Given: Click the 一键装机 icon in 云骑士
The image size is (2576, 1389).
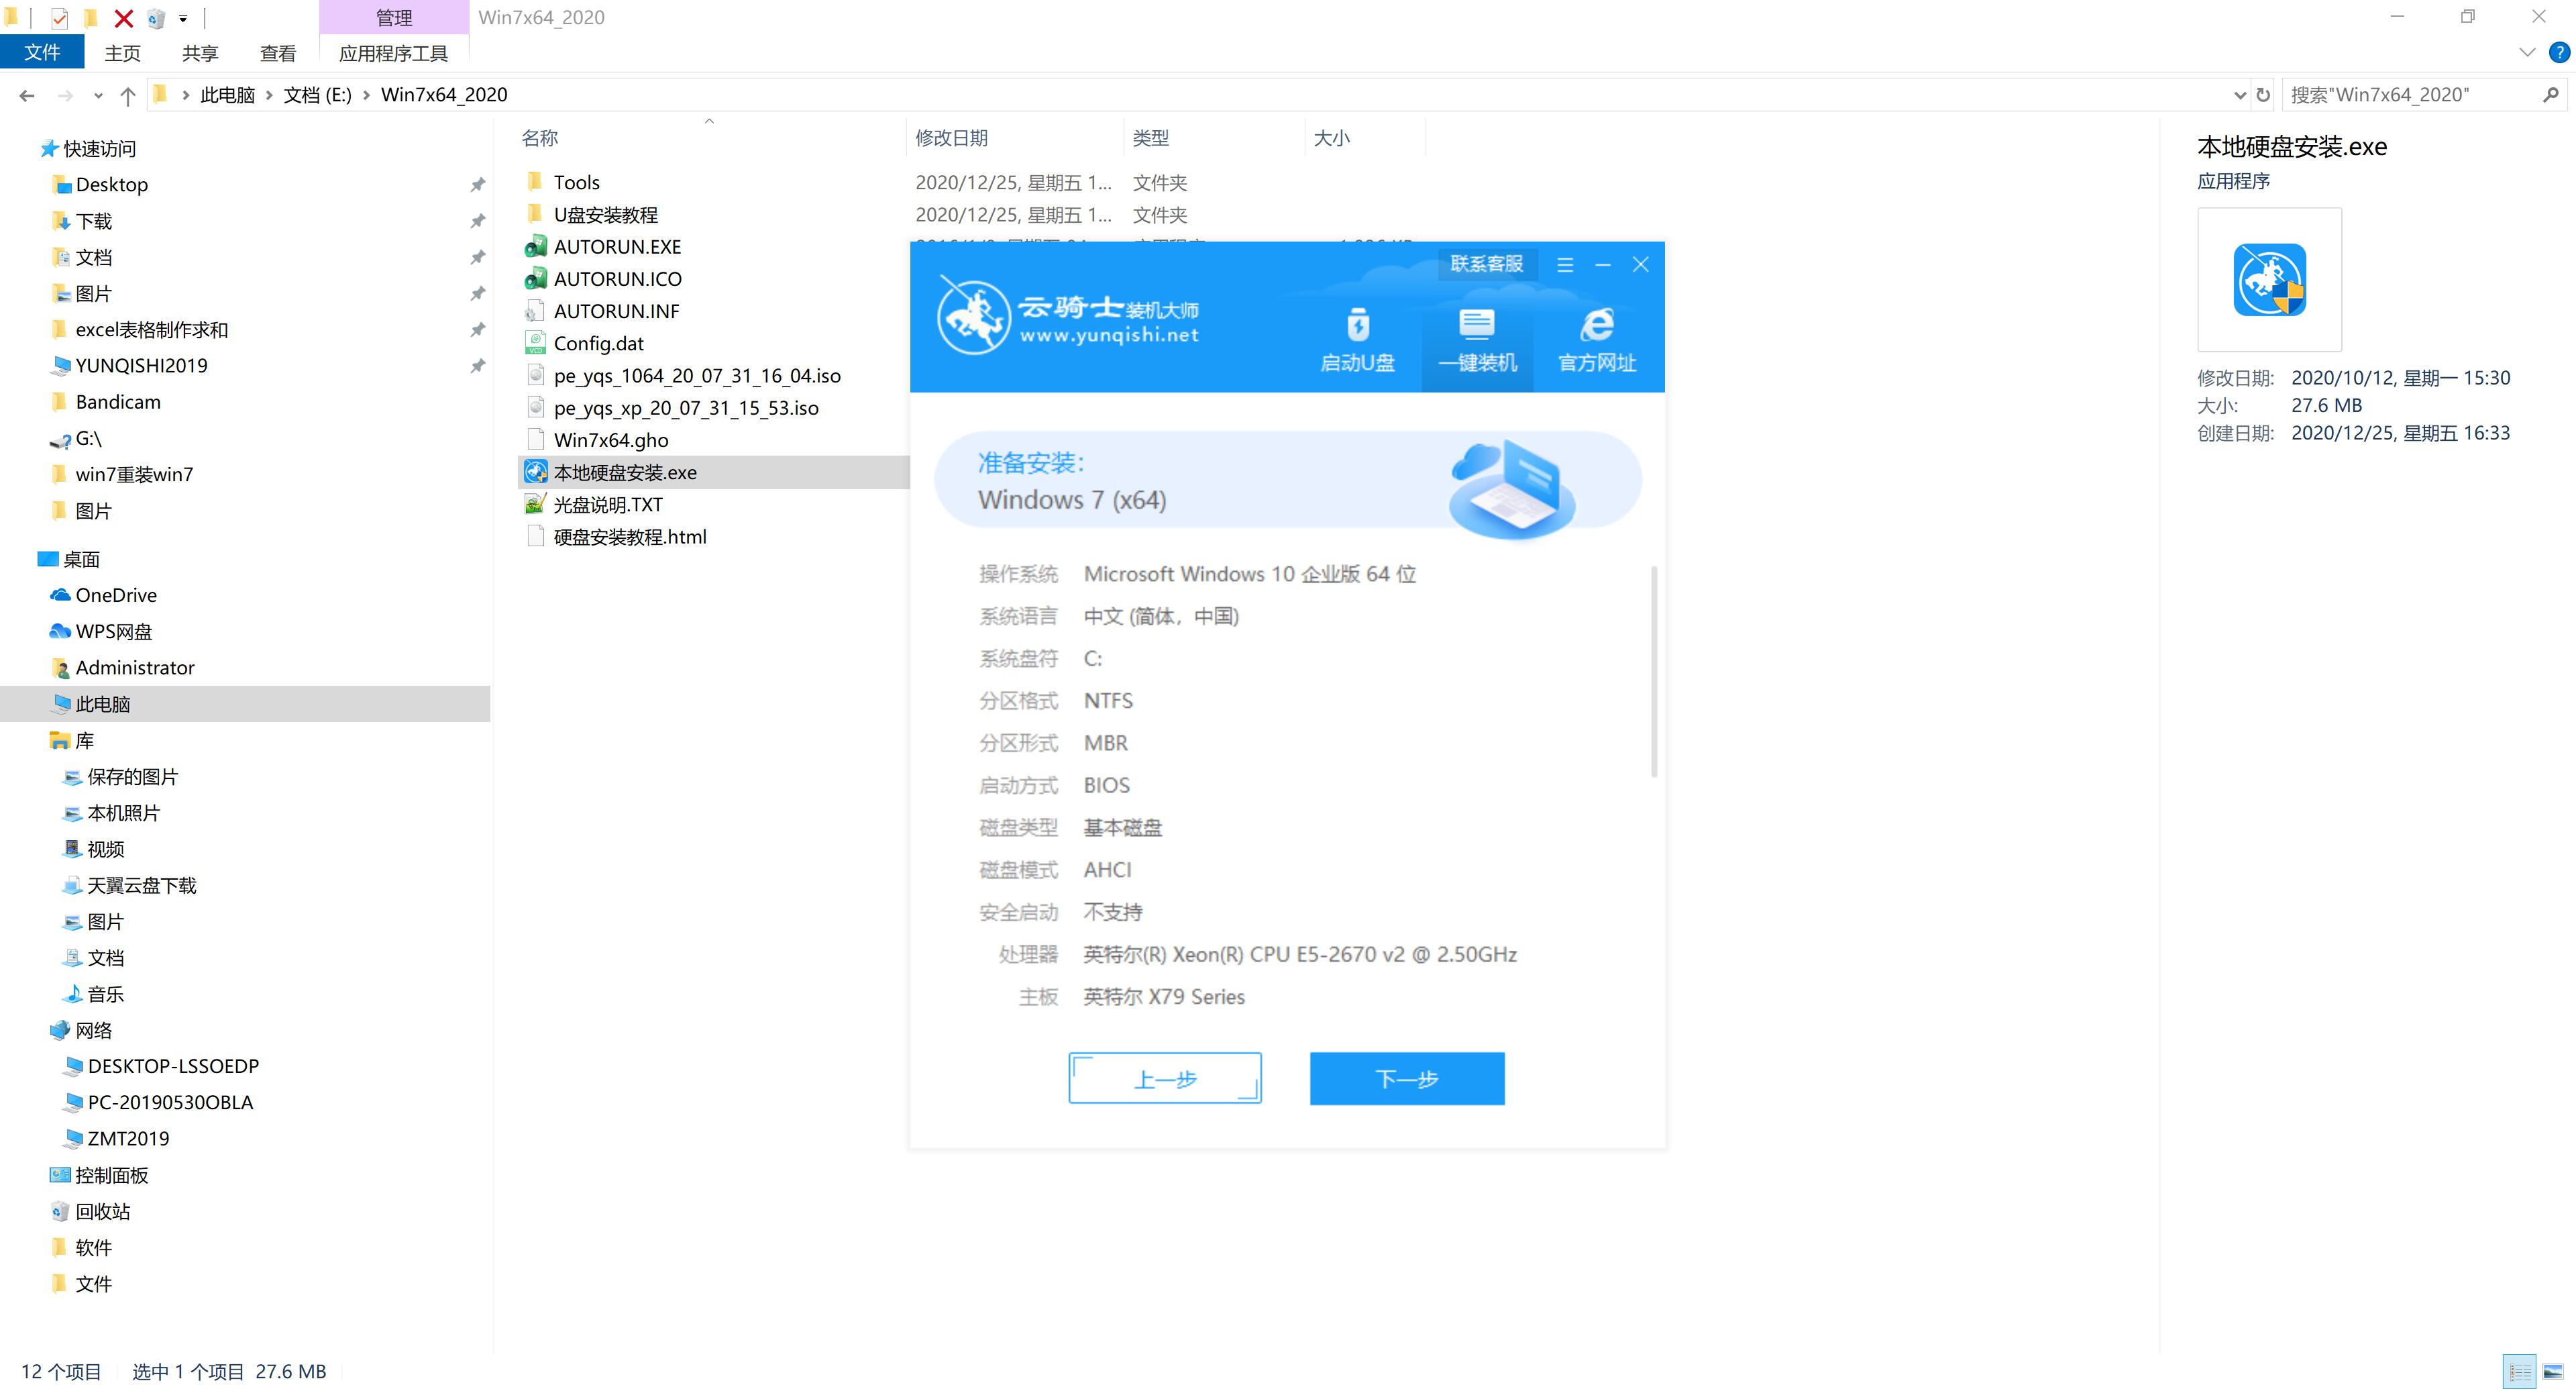Looking at the screenshot, I should [1472, 336].
